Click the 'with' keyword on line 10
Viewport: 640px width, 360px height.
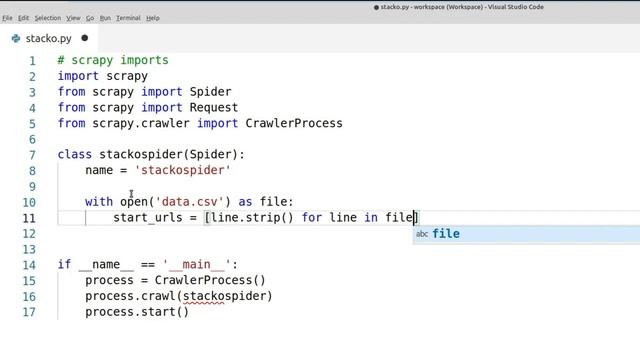99,202
